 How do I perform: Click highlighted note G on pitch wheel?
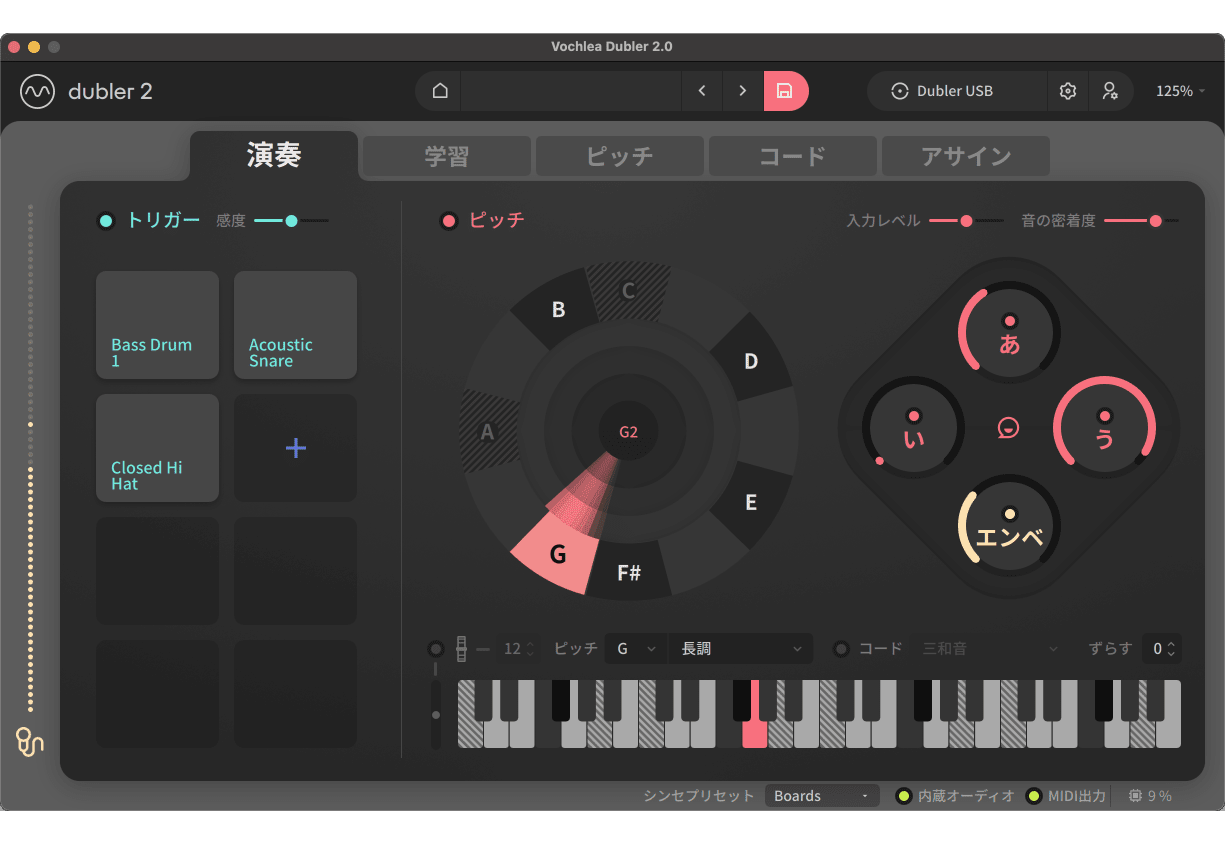[x=557, y=552]
